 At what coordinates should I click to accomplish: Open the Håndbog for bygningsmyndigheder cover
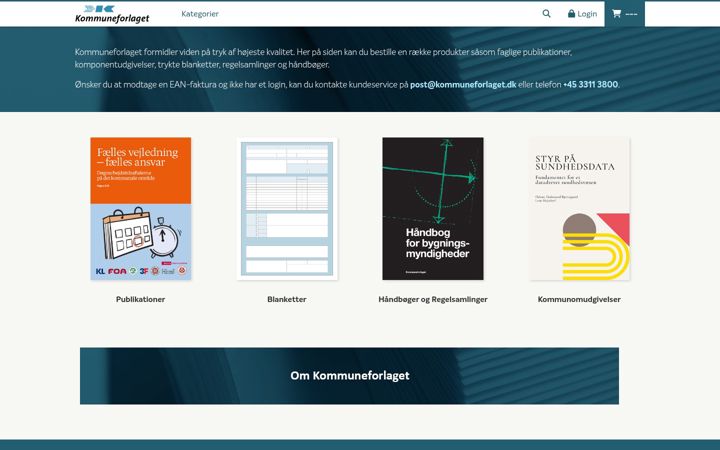pos(433,208)
